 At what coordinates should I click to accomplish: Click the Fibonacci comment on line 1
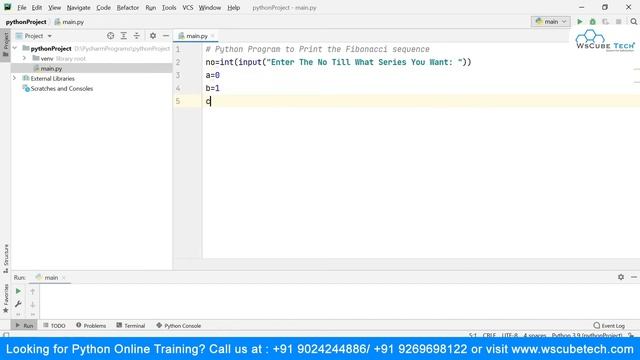tap(318, 49)
